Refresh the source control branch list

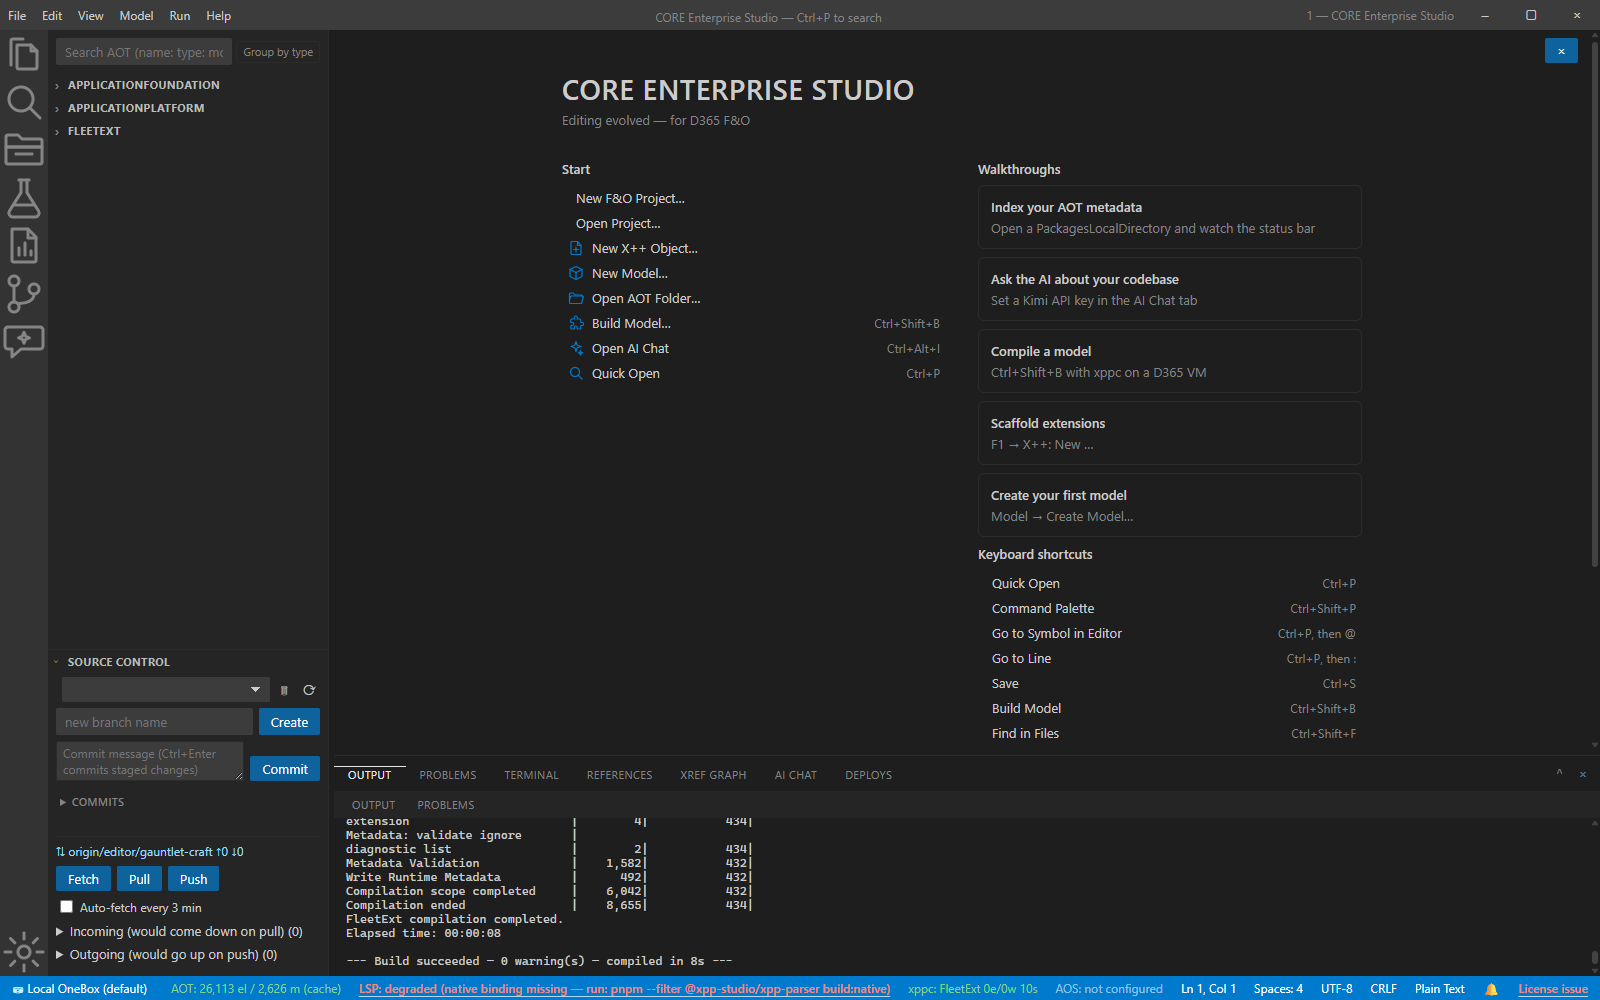pyautogui.click(x=309, y=690)
